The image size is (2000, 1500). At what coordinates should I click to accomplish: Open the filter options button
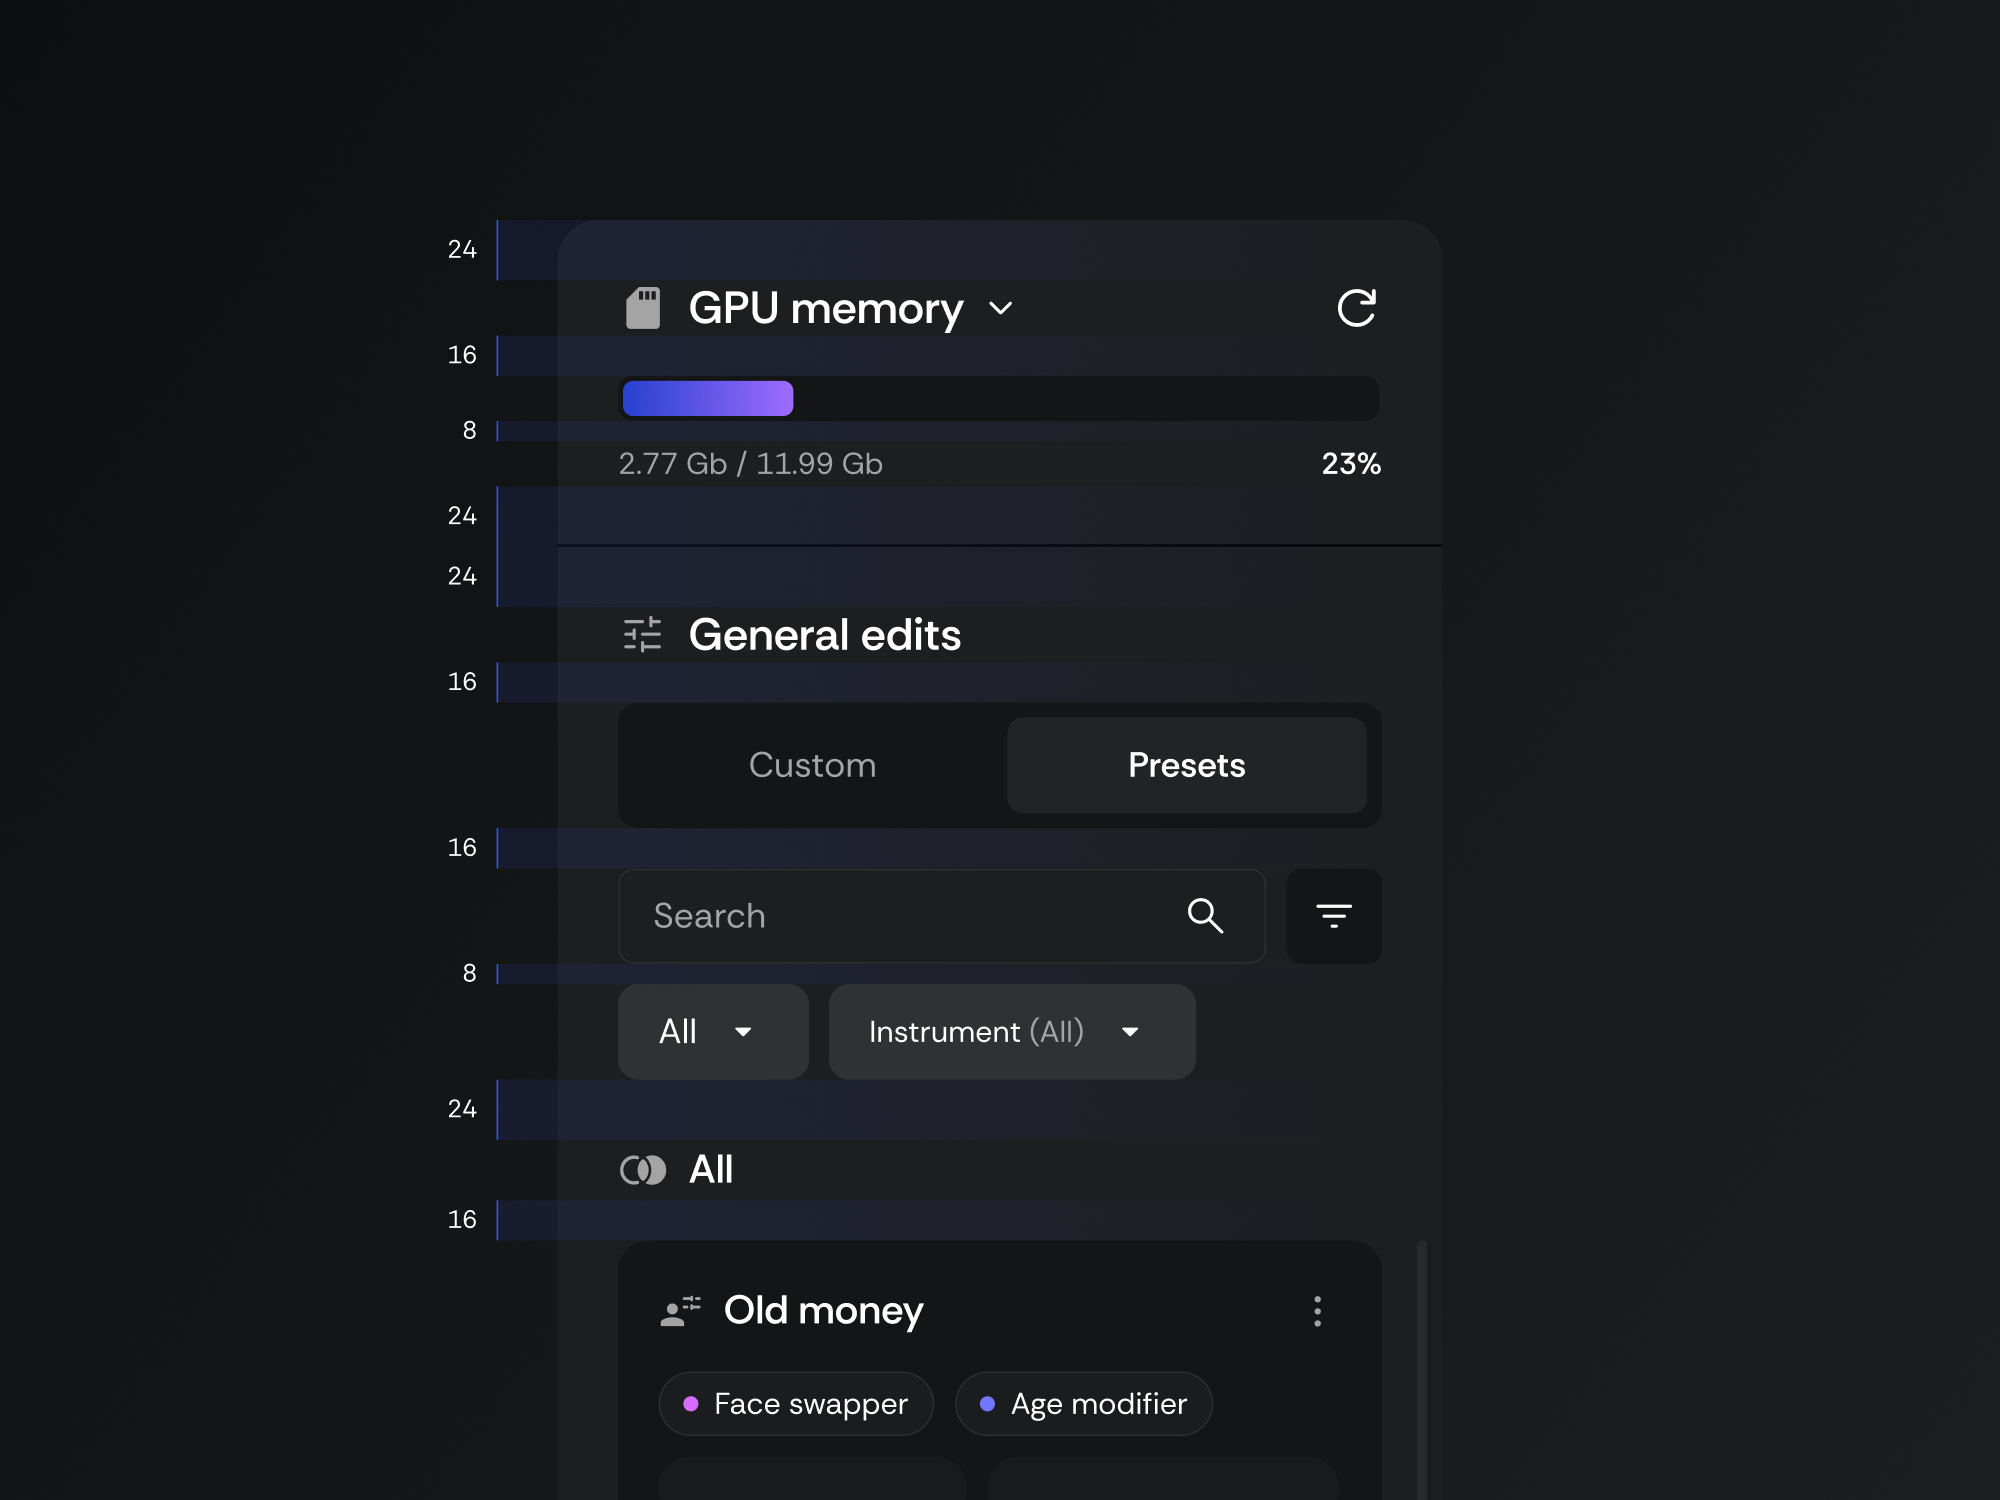tap(1333, 916)
